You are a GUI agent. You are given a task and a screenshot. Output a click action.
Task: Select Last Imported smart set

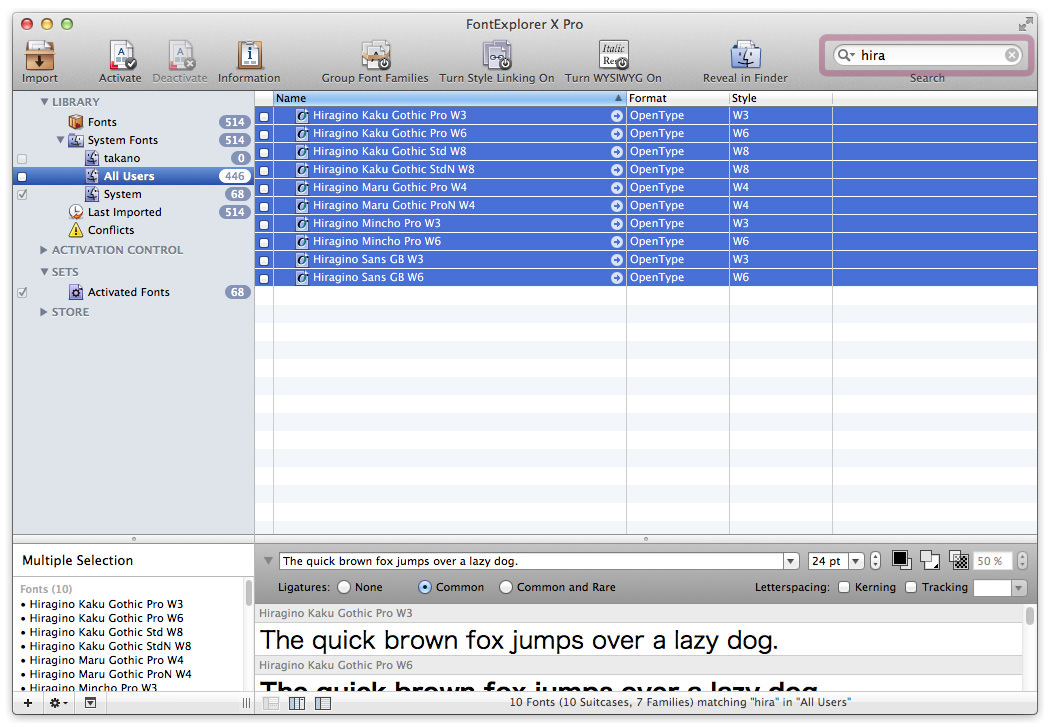[x=125, y=212]
